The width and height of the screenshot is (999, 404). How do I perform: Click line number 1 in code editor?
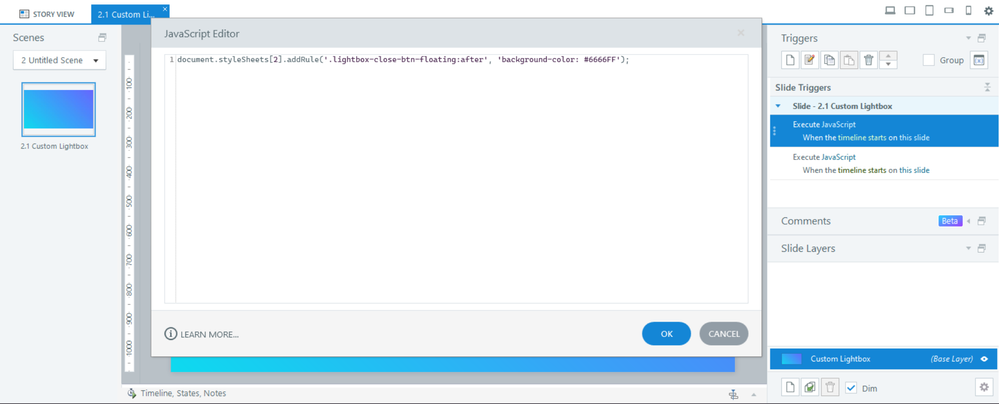click(x=171, y=60)
